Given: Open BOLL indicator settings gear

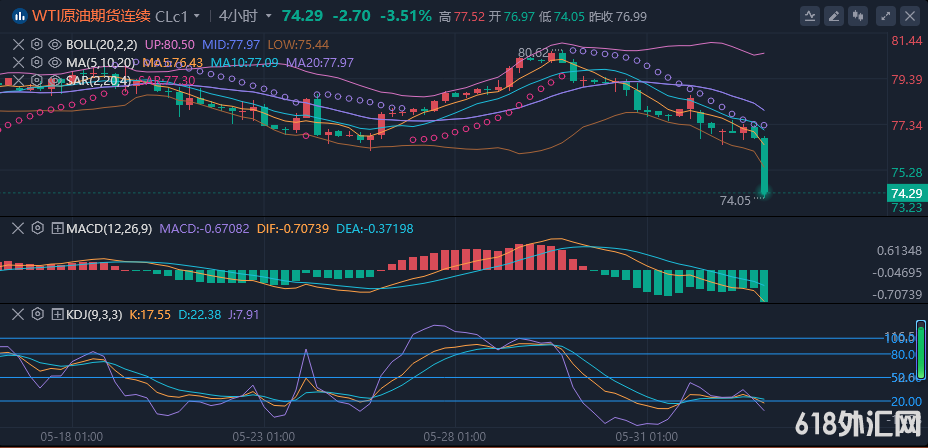Looking at the screenshot, I should 37,45.
